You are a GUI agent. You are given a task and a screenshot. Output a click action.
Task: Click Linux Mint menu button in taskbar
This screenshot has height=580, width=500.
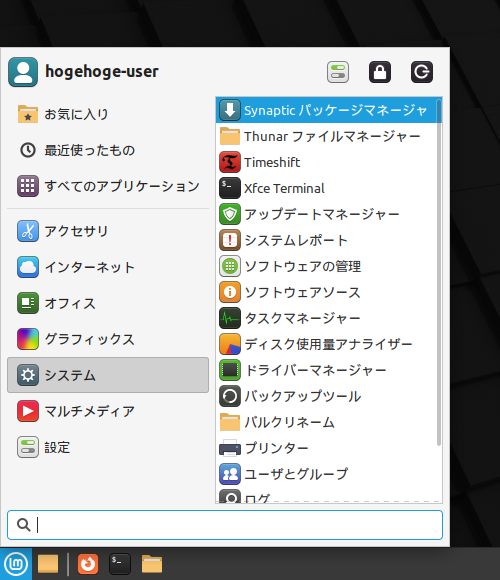pyautogui.click(x=16, y=564)
